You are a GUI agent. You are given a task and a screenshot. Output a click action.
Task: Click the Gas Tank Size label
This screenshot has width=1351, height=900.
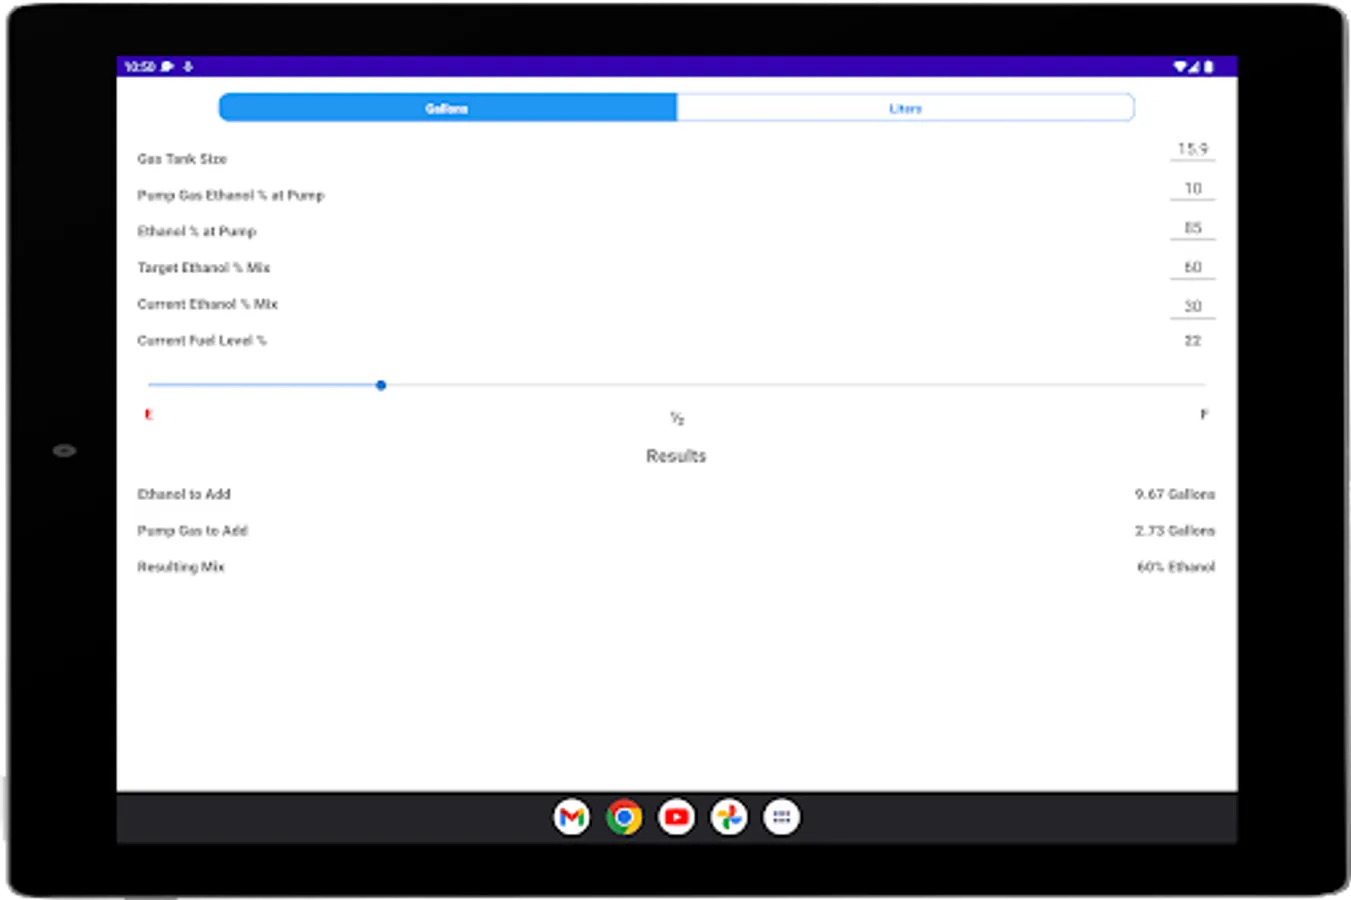(182, 159)
